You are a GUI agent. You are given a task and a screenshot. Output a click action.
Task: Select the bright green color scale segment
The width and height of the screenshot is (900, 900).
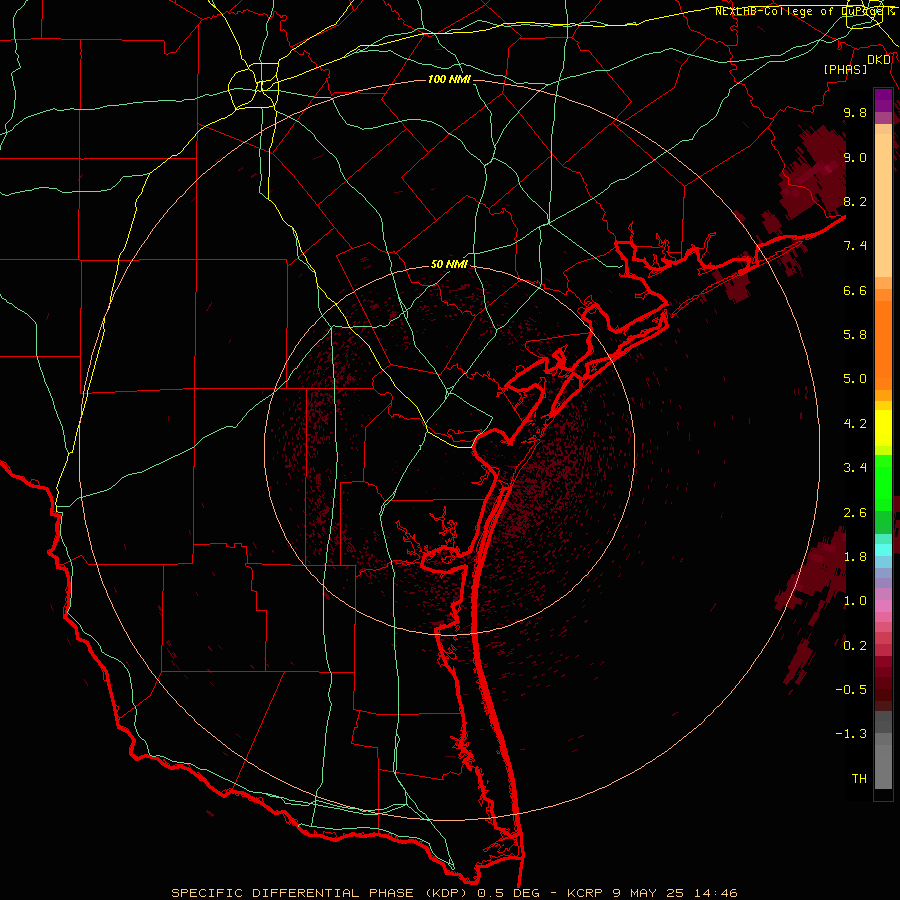pyautogui.click(x=883, y=483)
